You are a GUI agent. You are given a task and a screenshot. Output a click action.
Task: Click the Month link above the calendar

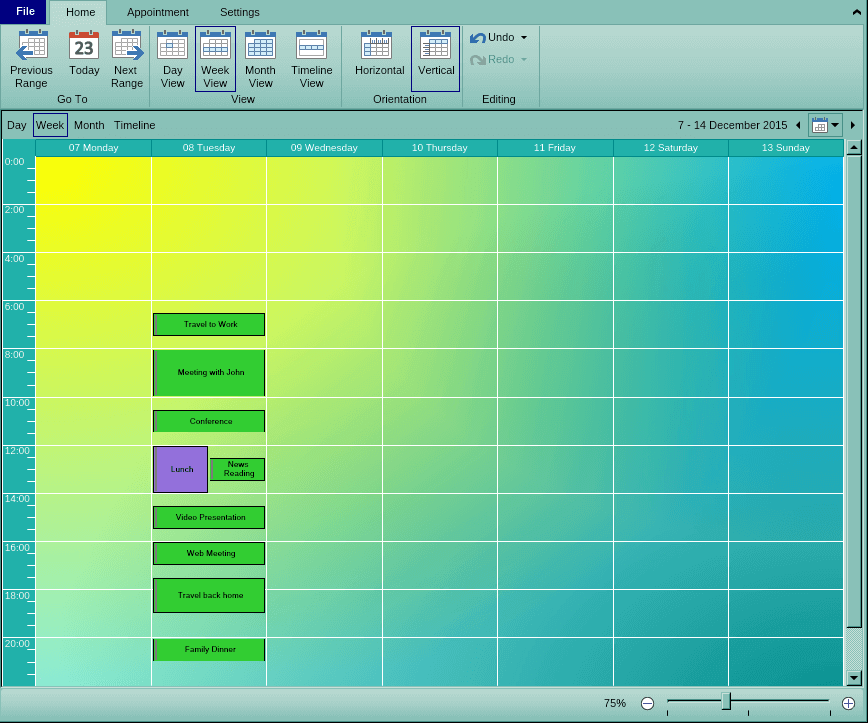click(x=89, y=125)
